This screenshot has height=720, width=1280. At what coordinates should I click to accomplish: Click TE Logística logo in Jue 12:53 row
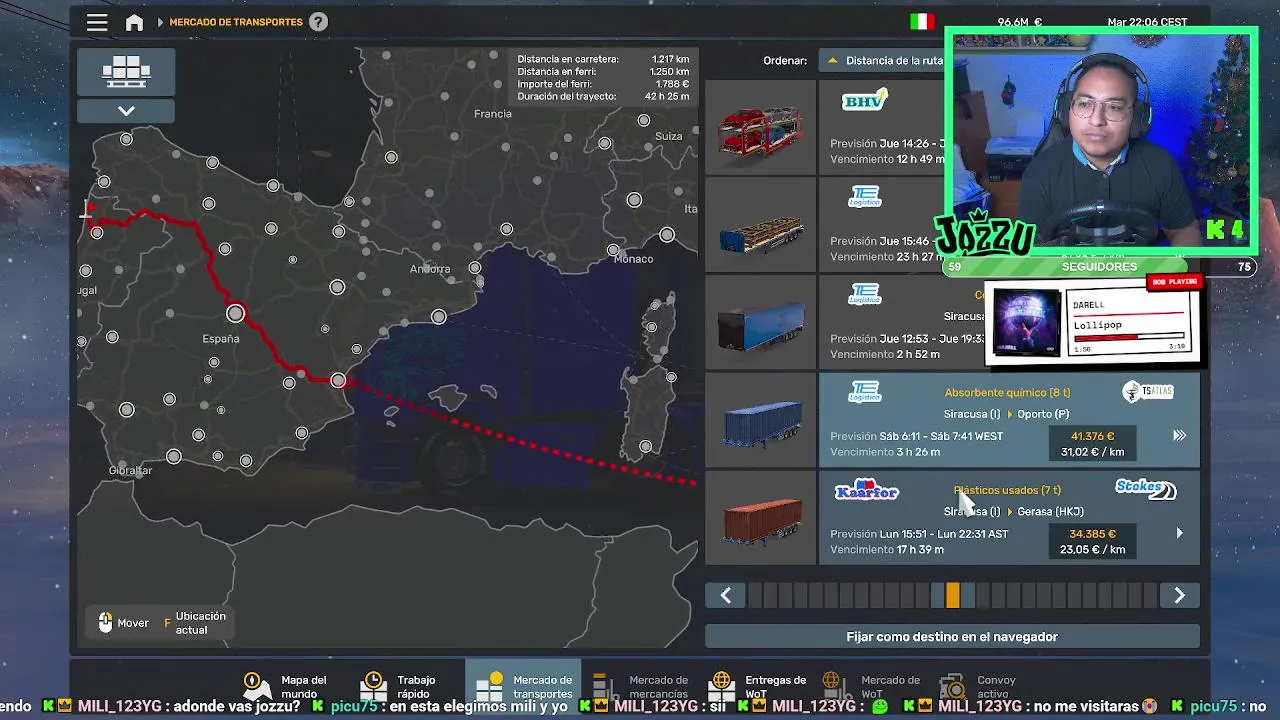(x=865, y=294)
